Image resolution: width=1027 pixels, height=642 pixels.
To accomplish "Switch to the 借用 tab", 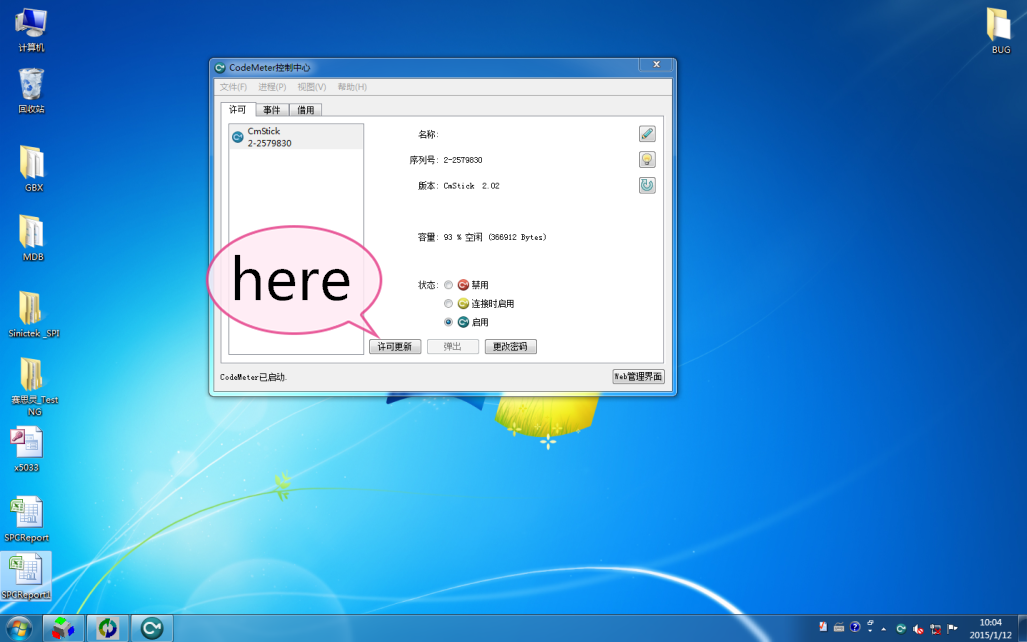I will [306, 110].
